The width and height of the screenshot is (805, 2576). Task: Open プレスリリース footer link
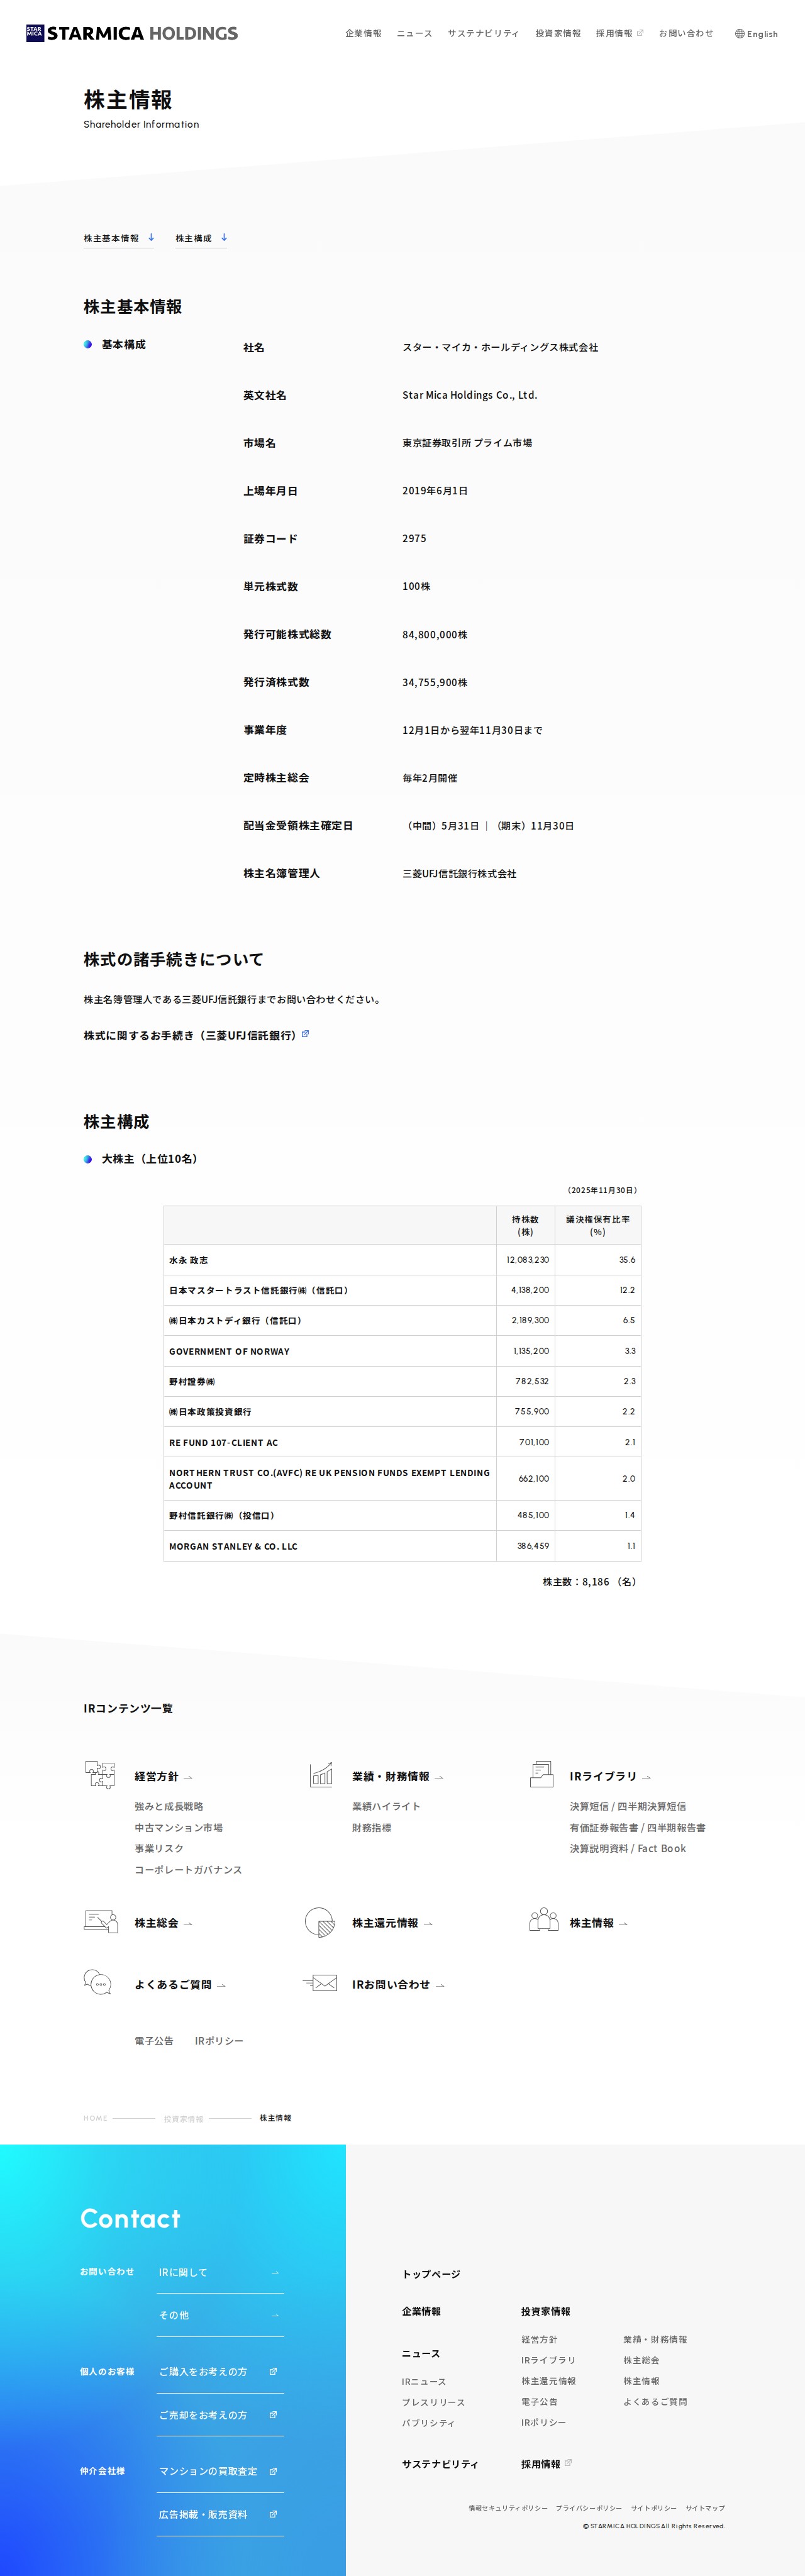pyautogui.click(x=433, y=2402)
